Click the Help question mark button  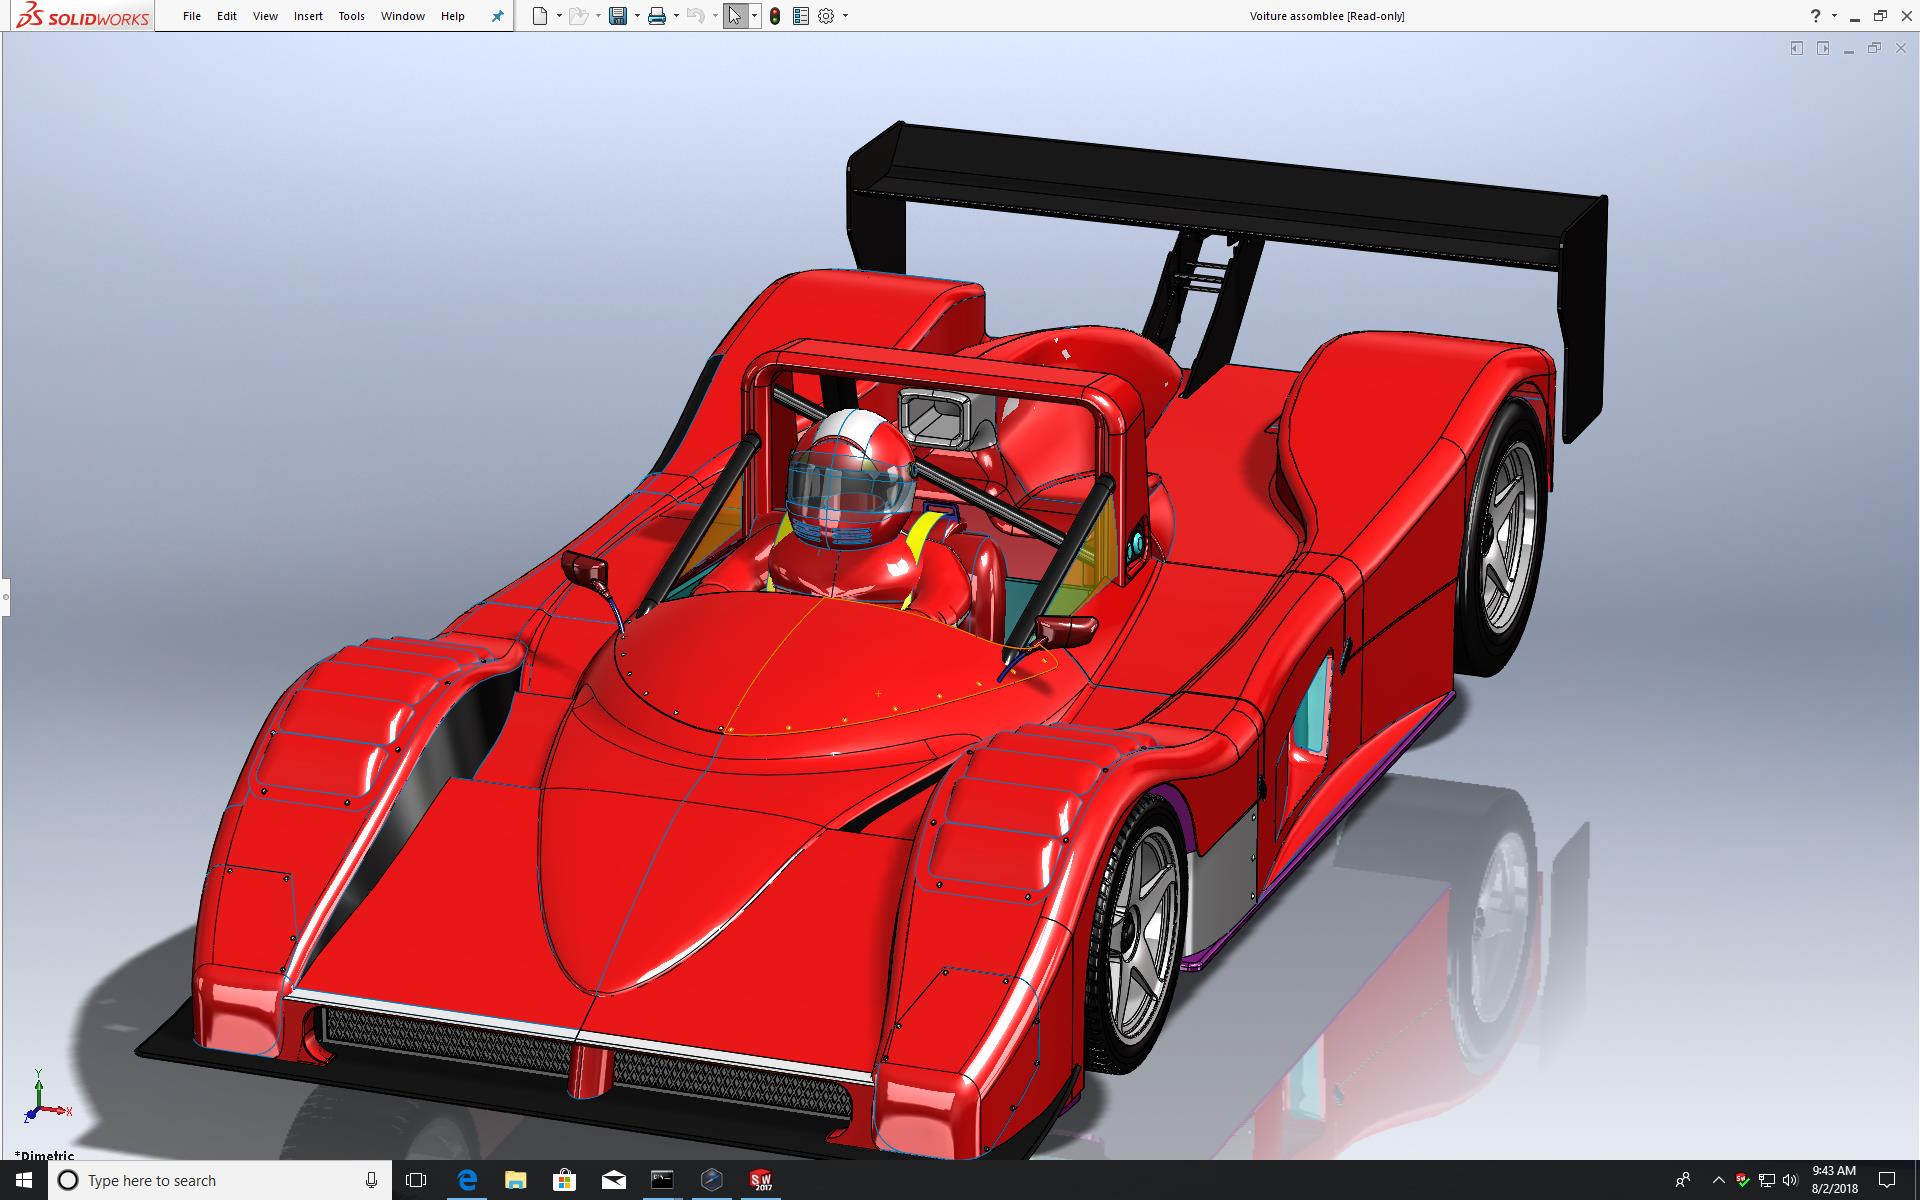tap(1815, 16)
